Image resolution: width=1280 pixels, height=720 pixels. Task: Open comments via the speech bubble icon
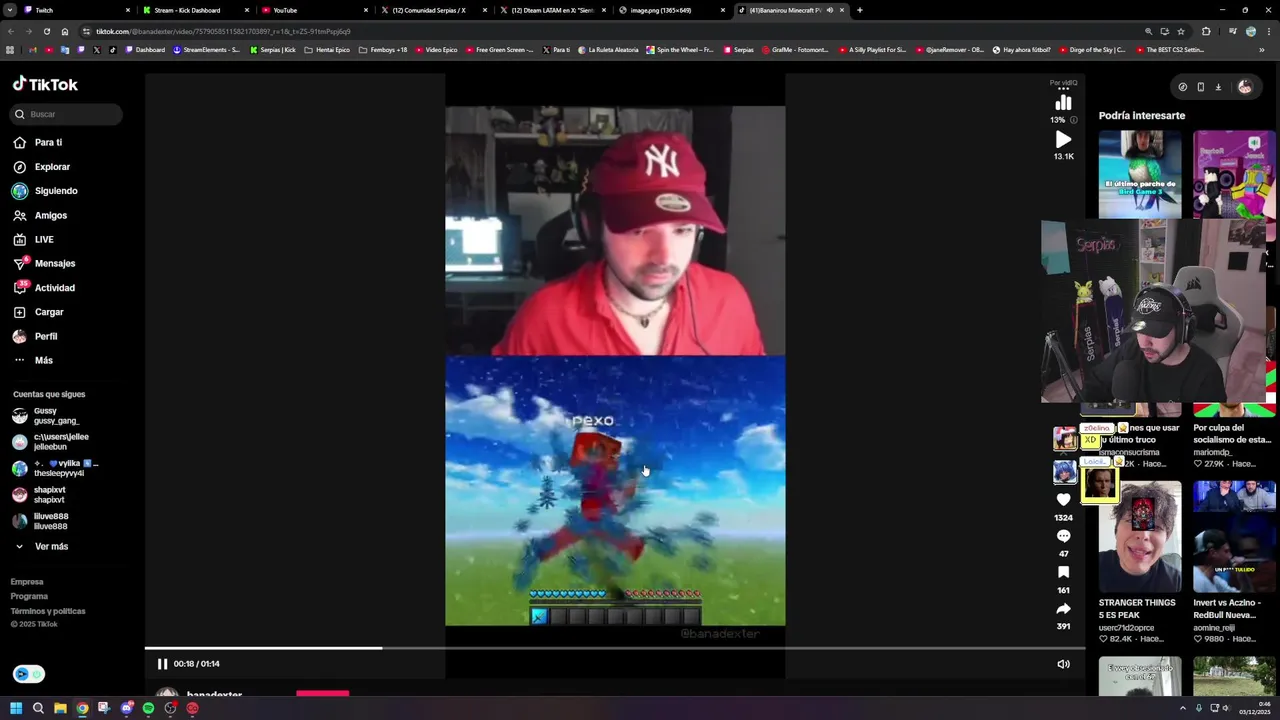tap(1063, 536)
